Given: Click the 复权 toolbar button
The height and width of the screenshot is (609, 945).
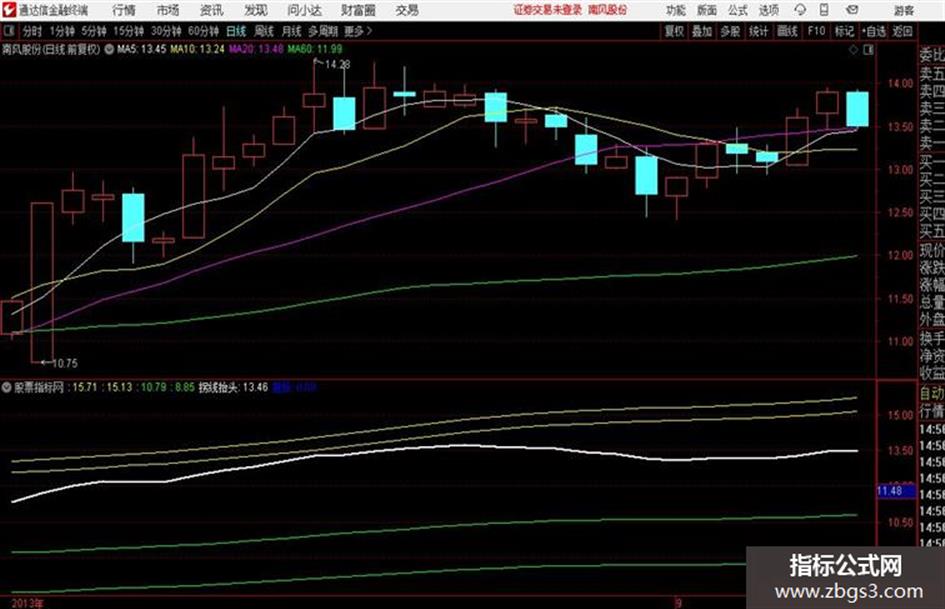Looking at the screenshot, I should [x=674, y=31].
